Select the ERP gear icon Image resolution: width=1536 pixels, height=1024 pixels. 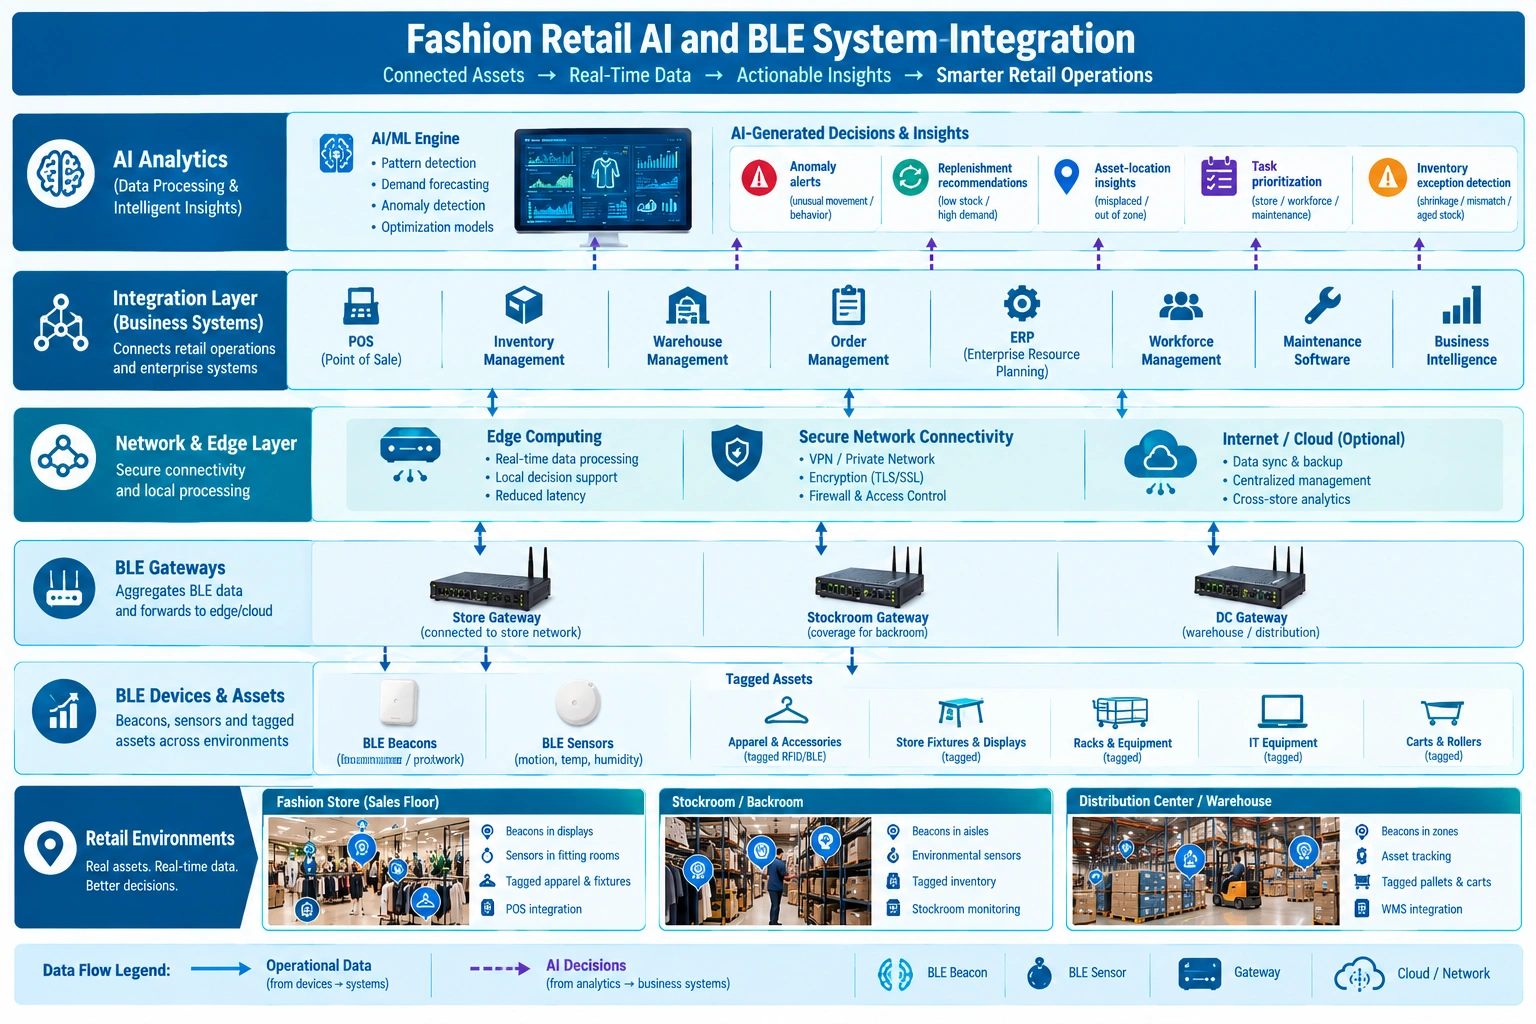tap(1022, 302)
